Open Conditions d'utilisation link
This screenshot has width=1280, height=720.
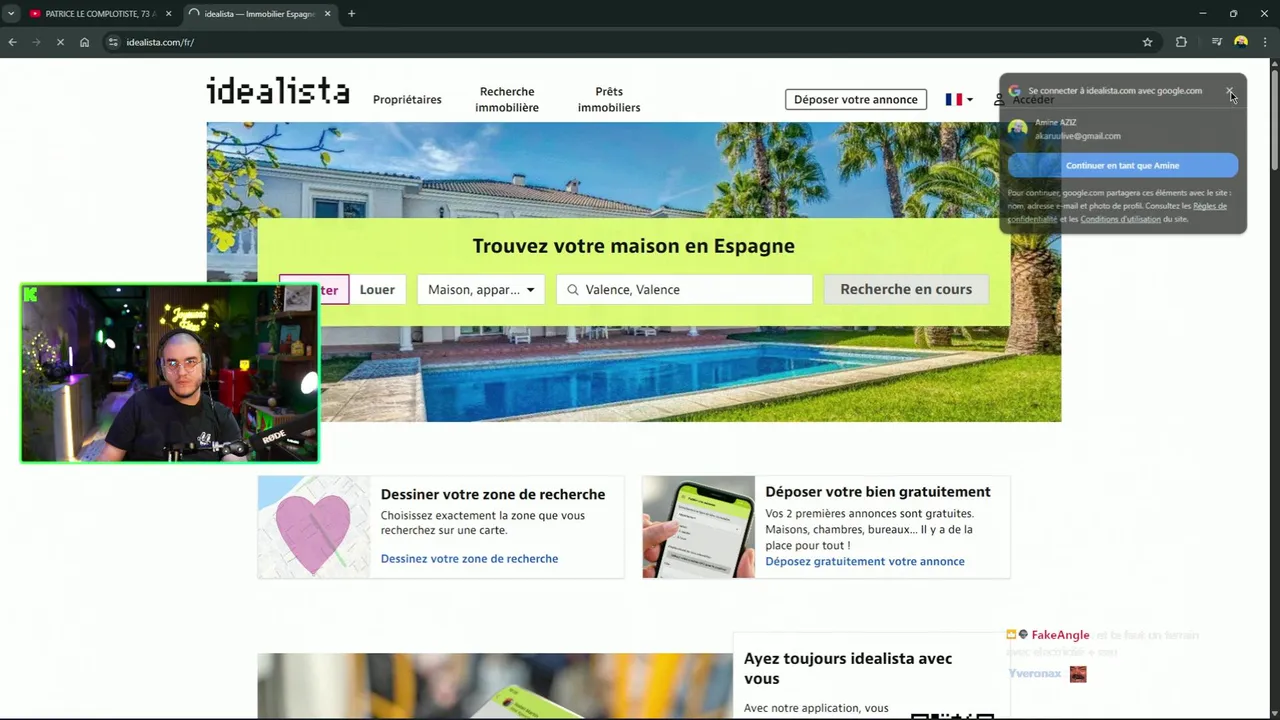coord(1120,219)
